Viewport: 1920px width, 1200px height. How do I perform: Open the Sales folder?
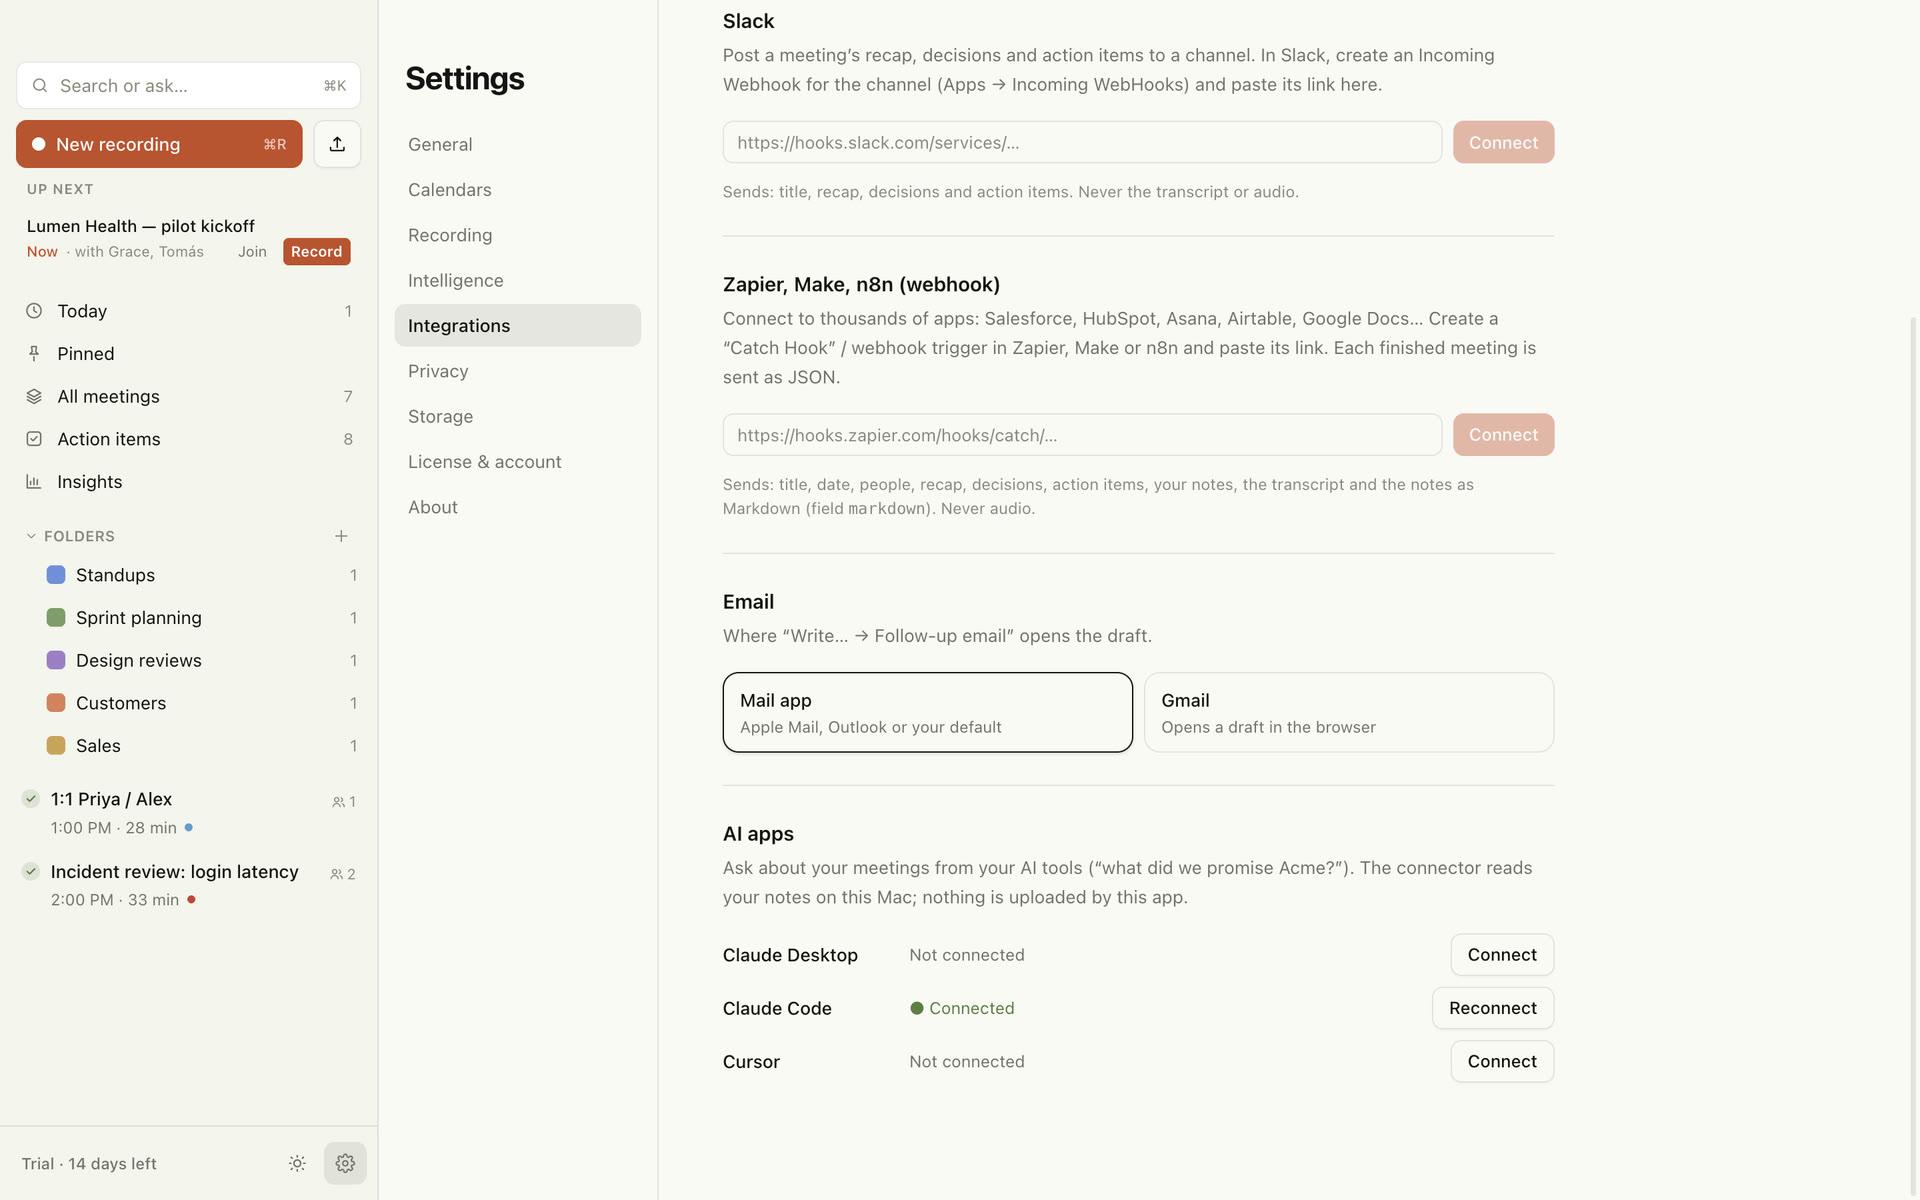[x=190, y=746]
